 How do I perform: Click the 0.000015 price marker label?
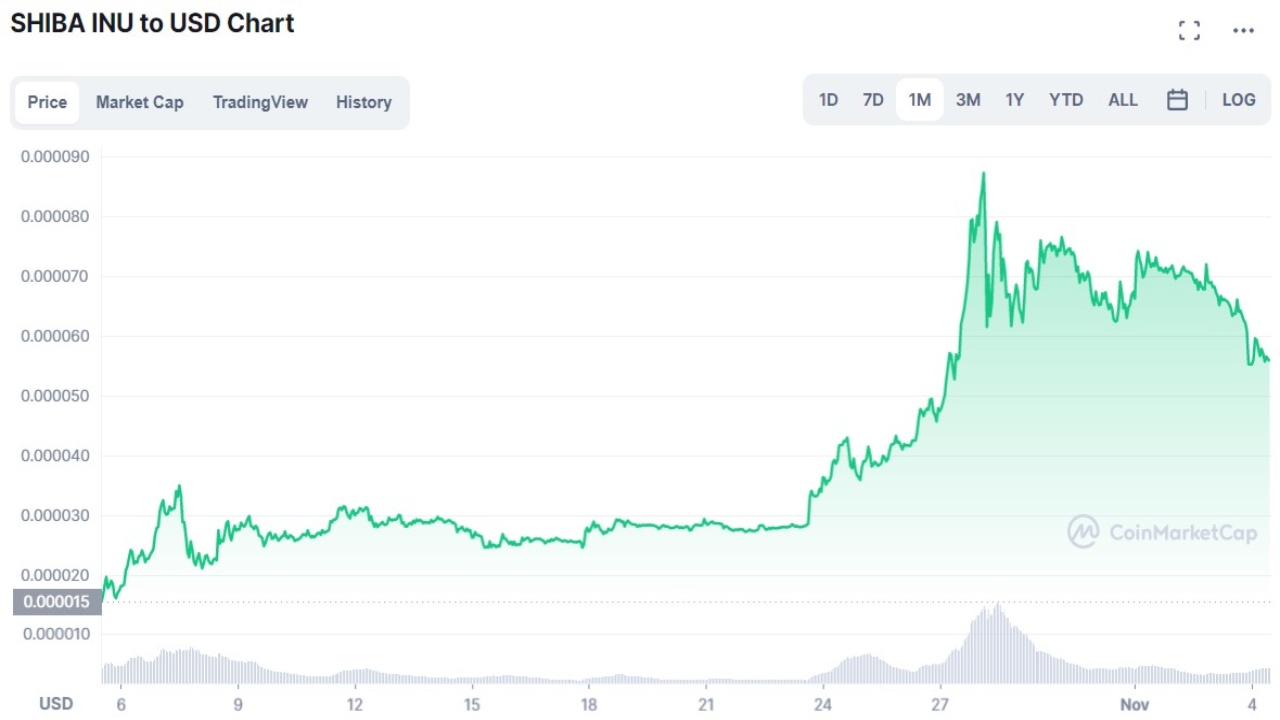pyautogui.click(x=56, y=602)
